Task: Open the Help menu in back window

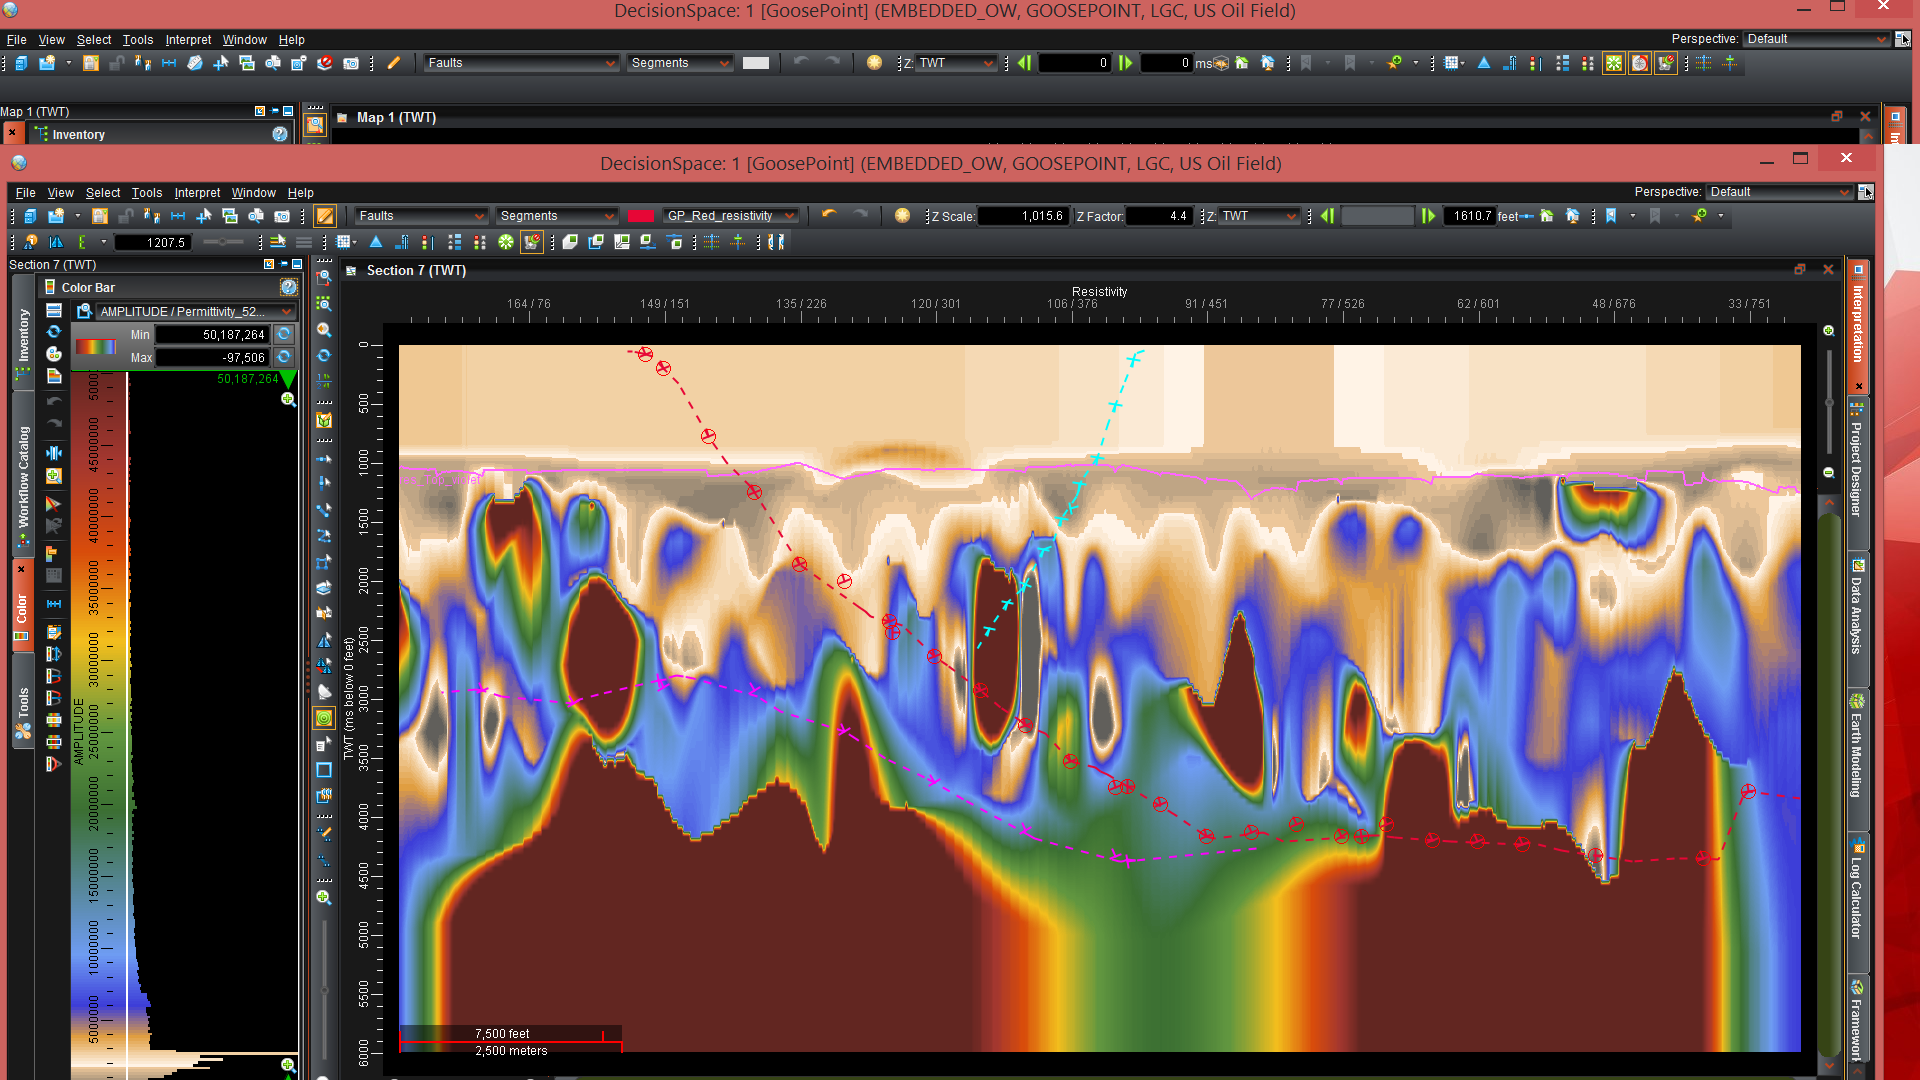Action: pyautogui.click(x=291, y=40)
